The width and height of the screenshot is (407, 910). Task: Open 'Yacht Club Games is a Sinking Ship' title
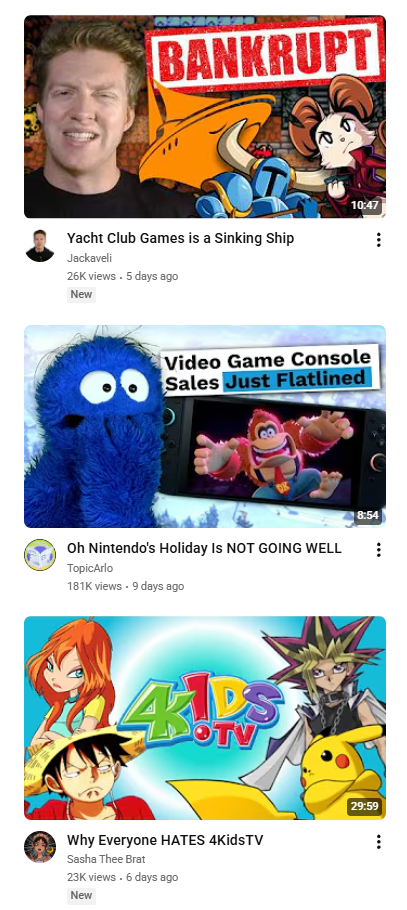pyautogui.click(x=181, y=238)
